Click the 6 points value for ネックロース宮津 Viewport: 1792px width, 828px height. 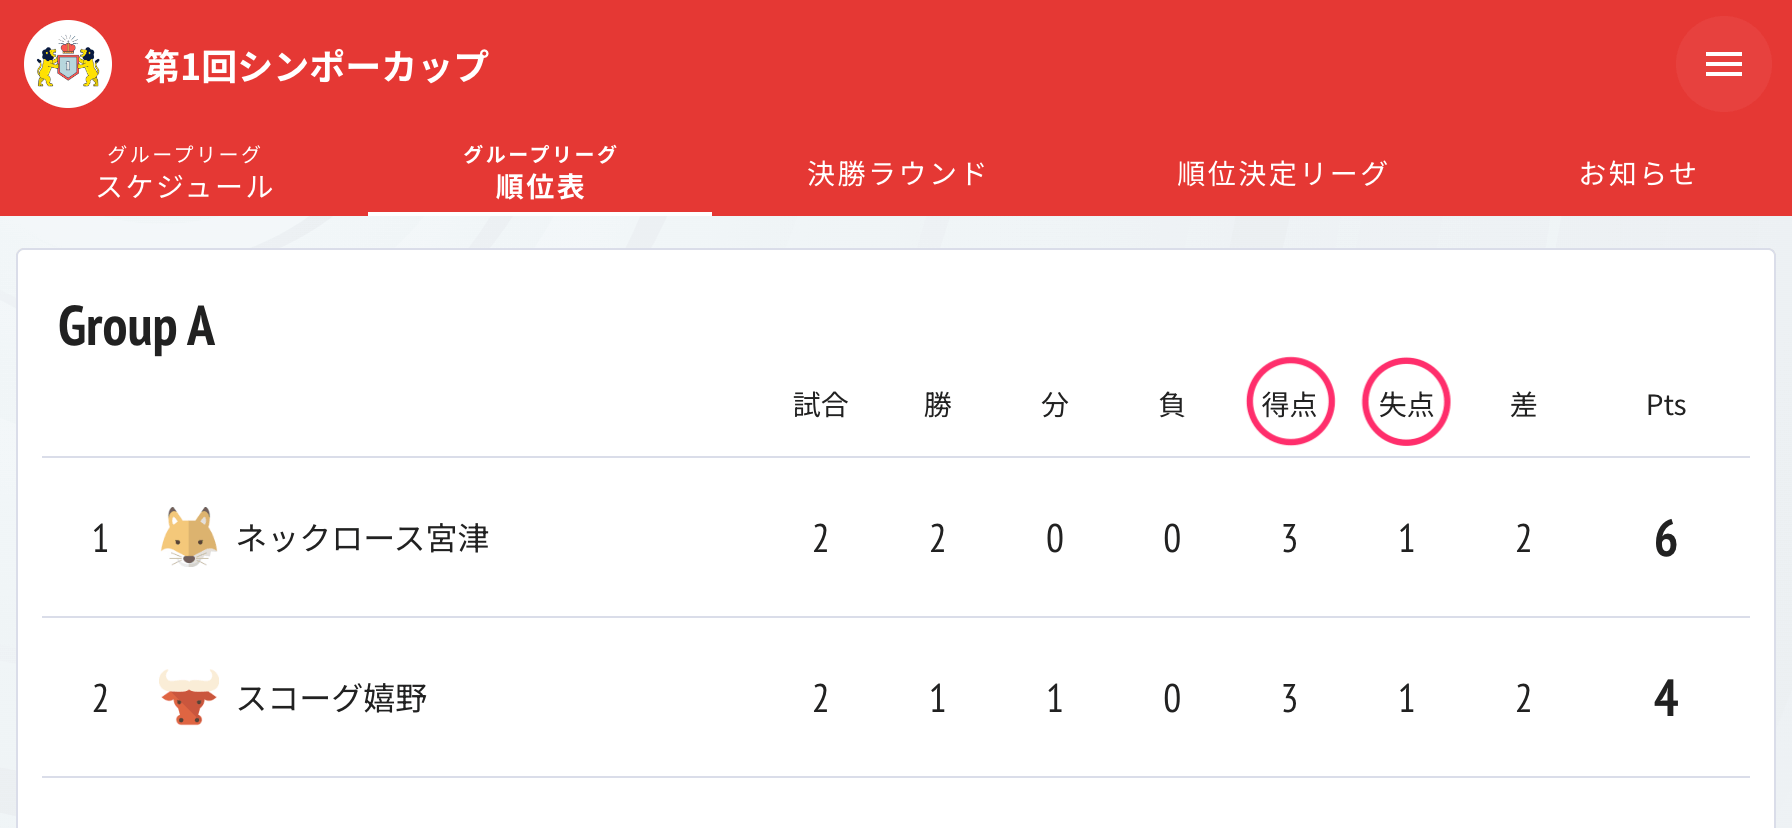click(x=1666, y=539)
